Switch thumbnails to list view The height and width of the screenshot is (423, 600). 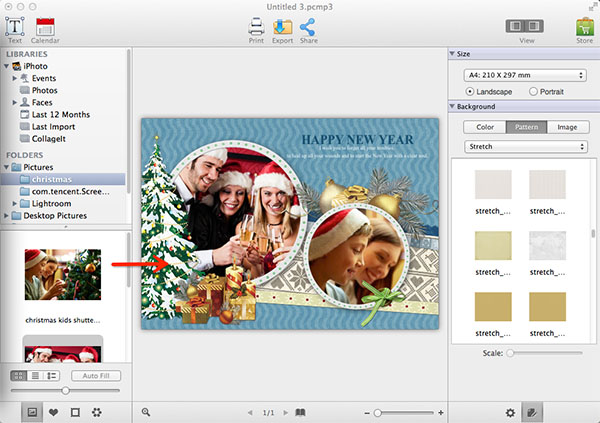coord(36,376)
